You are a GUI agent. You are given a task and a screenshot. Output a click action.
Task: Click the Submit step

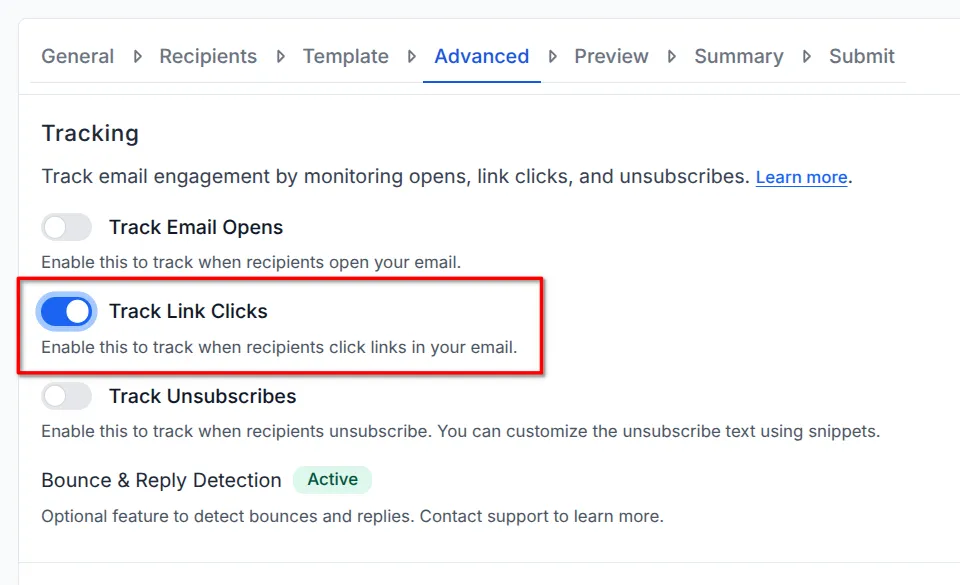pyautogui.click(x=861, y=57)
